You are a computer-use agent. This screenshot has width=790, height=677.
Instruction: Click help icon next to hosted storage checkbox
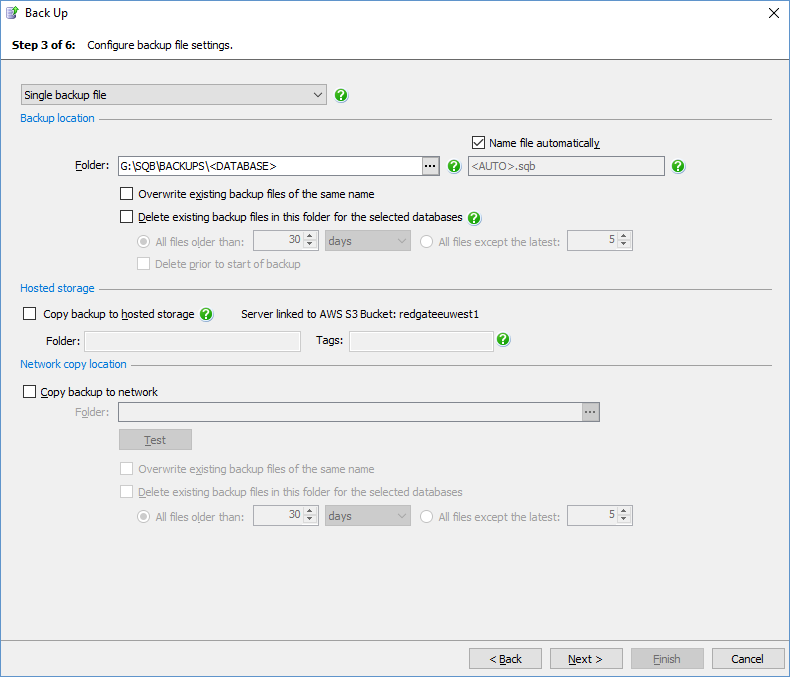pyautogui.click(x=206, y=314)
